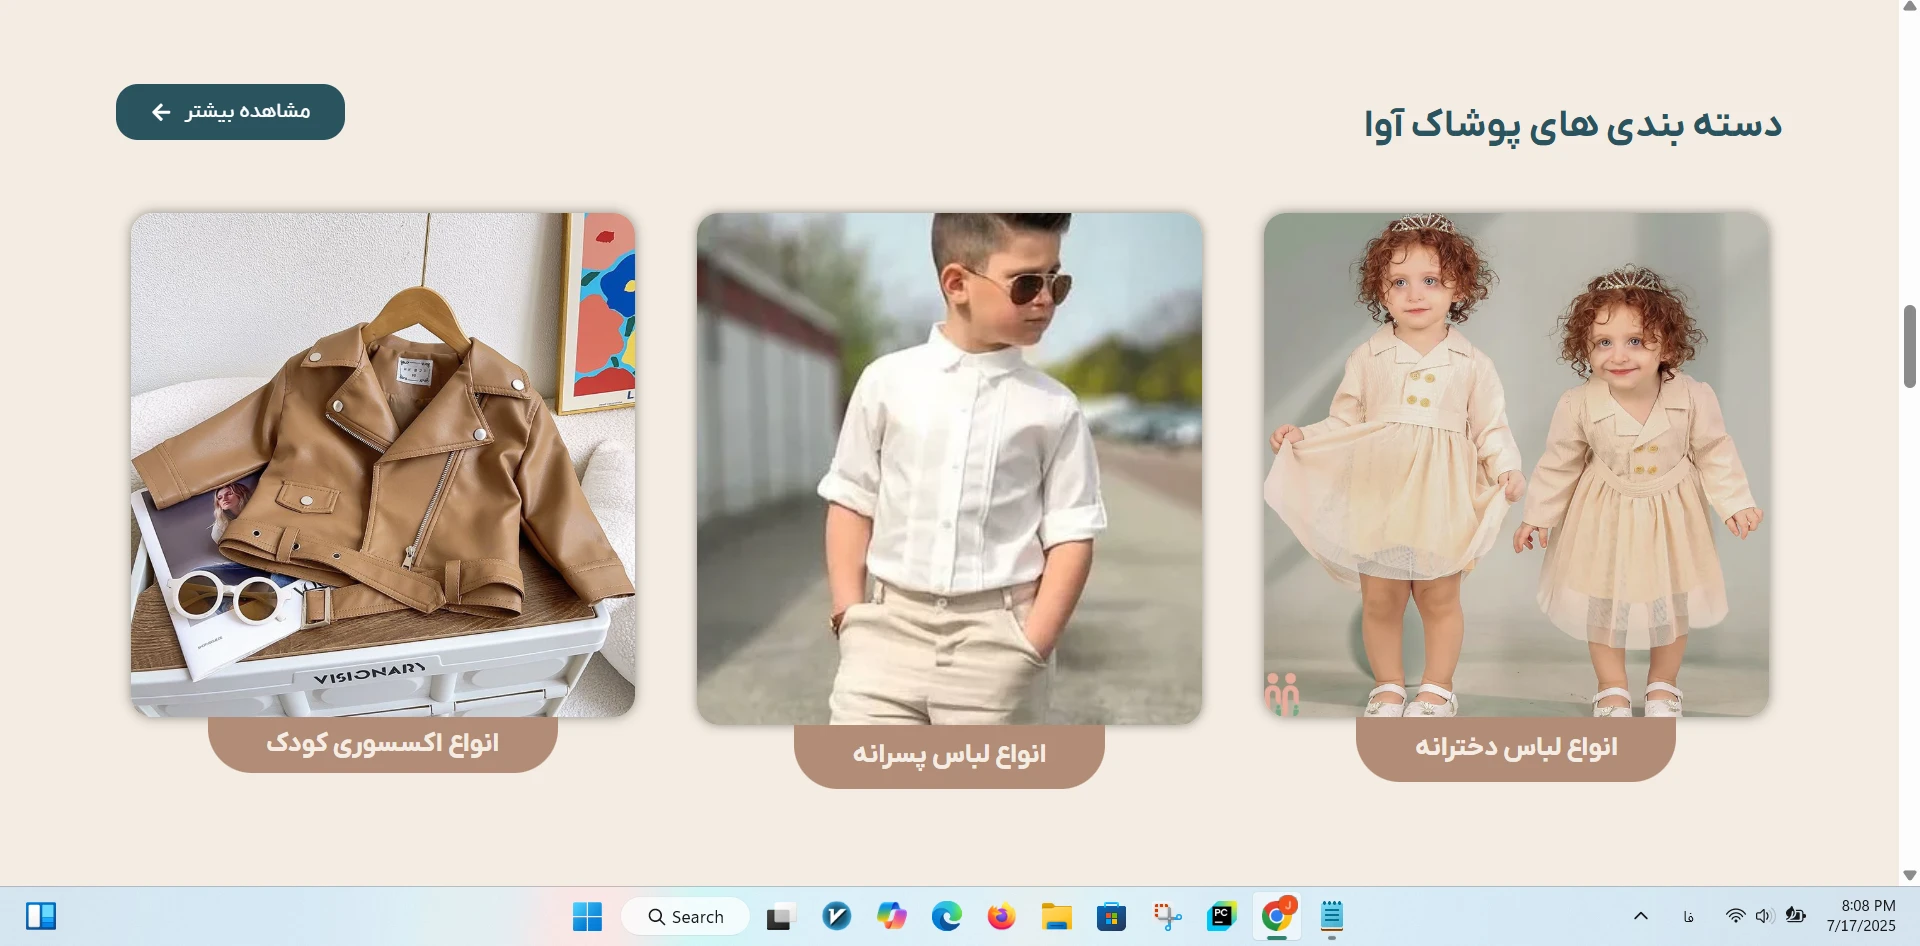Launch Microsoft Edge from the taskbar
This screenshot has height=946, width=1920.
point(946,916)
